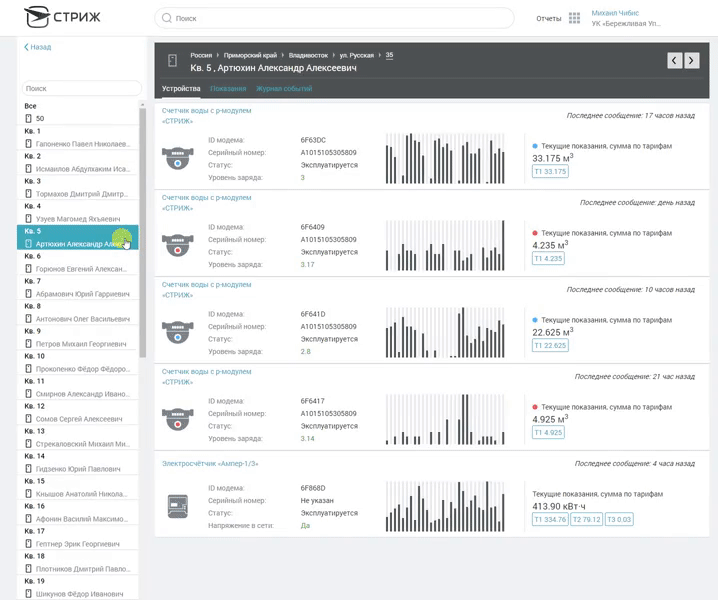
Task: Click the 413.90 кВт·ч reading
Action: pyautogui.click(x=559, y=506)
